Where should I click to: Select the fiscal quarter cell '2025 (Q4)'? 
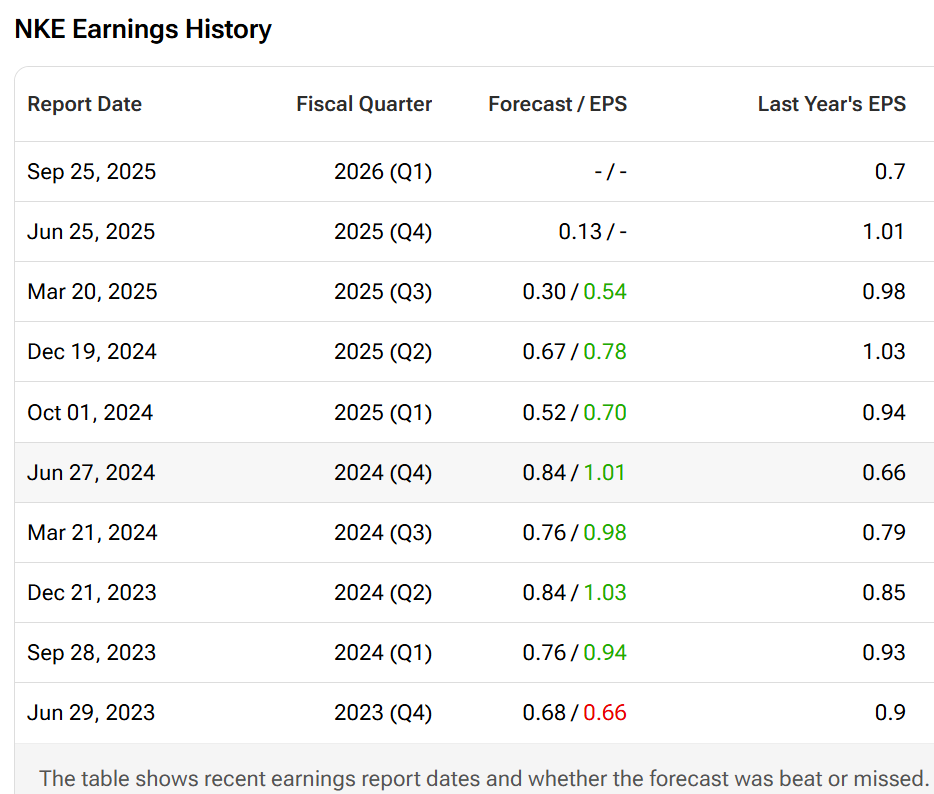click(x=383, y=232)
